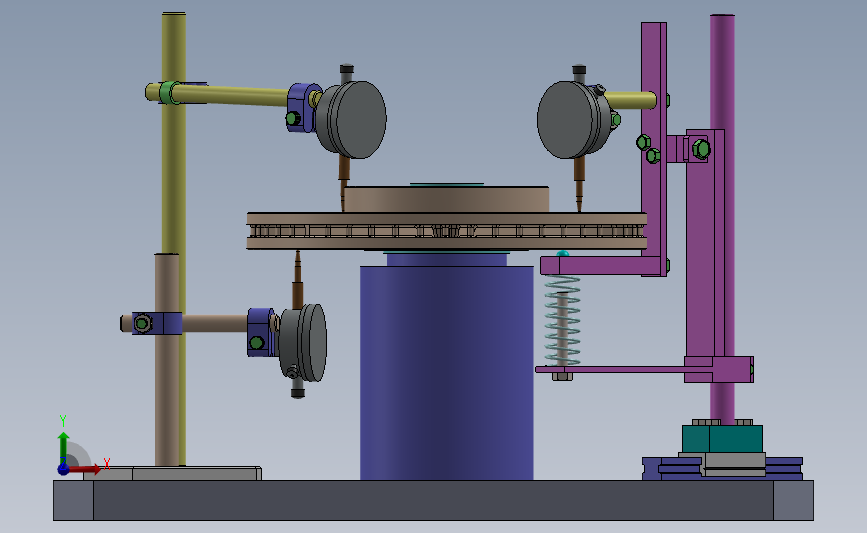Select the hex nut beneath the spring
The image size is (867, 533).
click(562, 377)
